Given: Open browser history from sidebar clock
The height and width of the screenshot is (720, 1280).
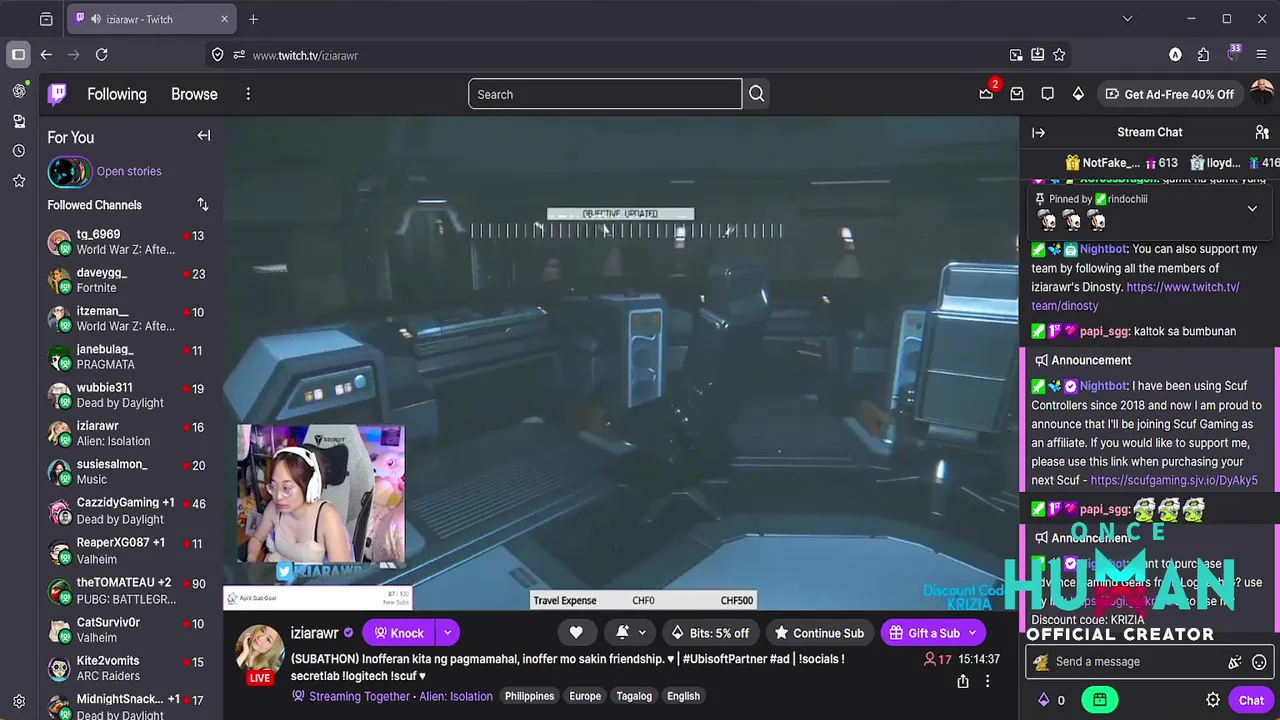Looking at the screenshot, I should 19,151.
